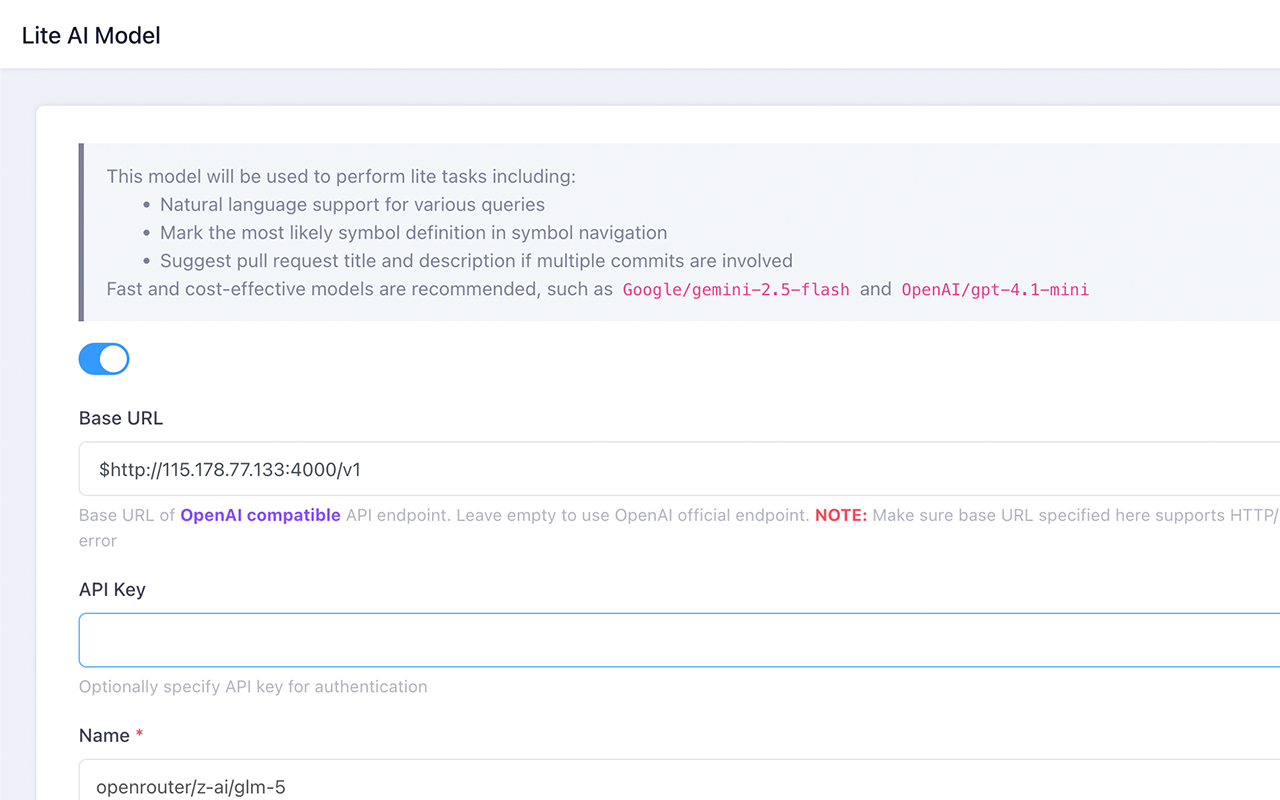Click the Name required field label
1280x800 pixels.
[111, 735]
